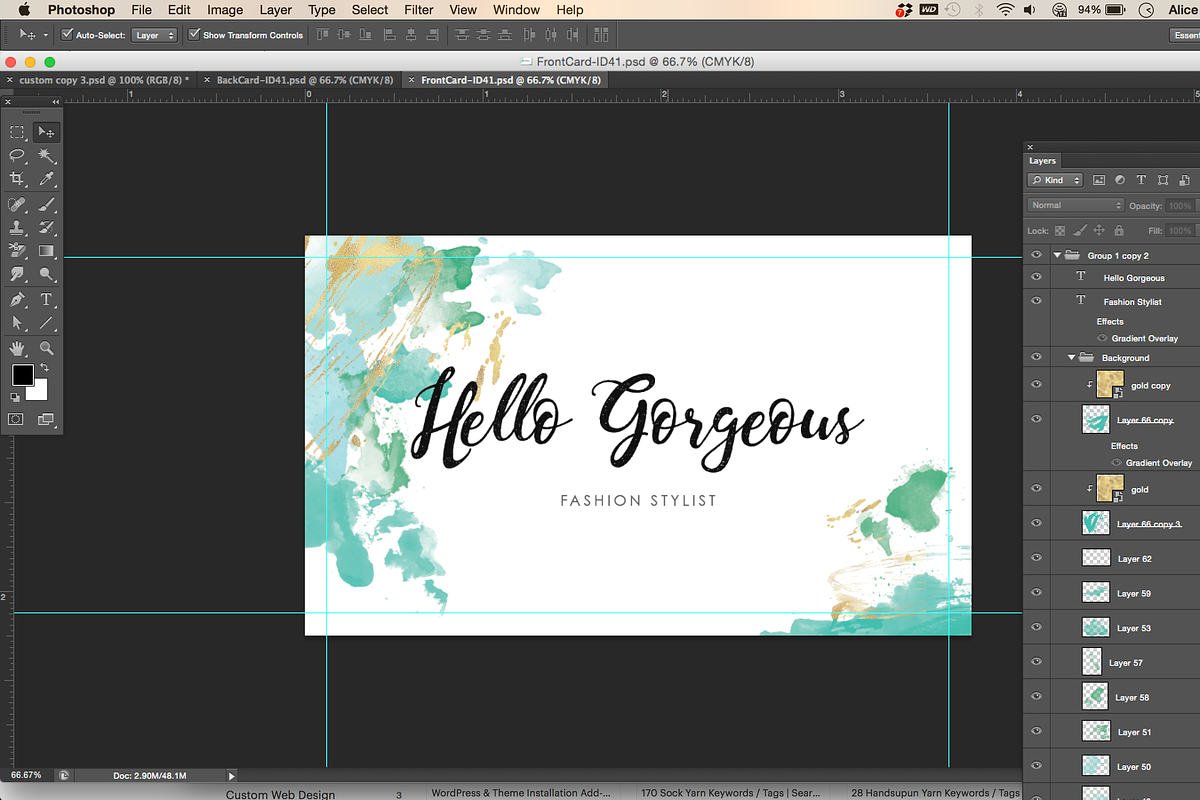
Task: Click the zoom percentage field 66.67%
Action: [27, 775]
